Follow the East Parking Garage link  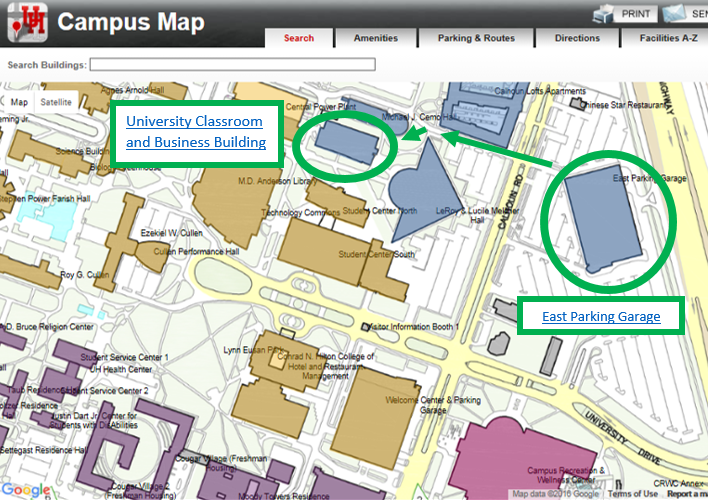601,317
